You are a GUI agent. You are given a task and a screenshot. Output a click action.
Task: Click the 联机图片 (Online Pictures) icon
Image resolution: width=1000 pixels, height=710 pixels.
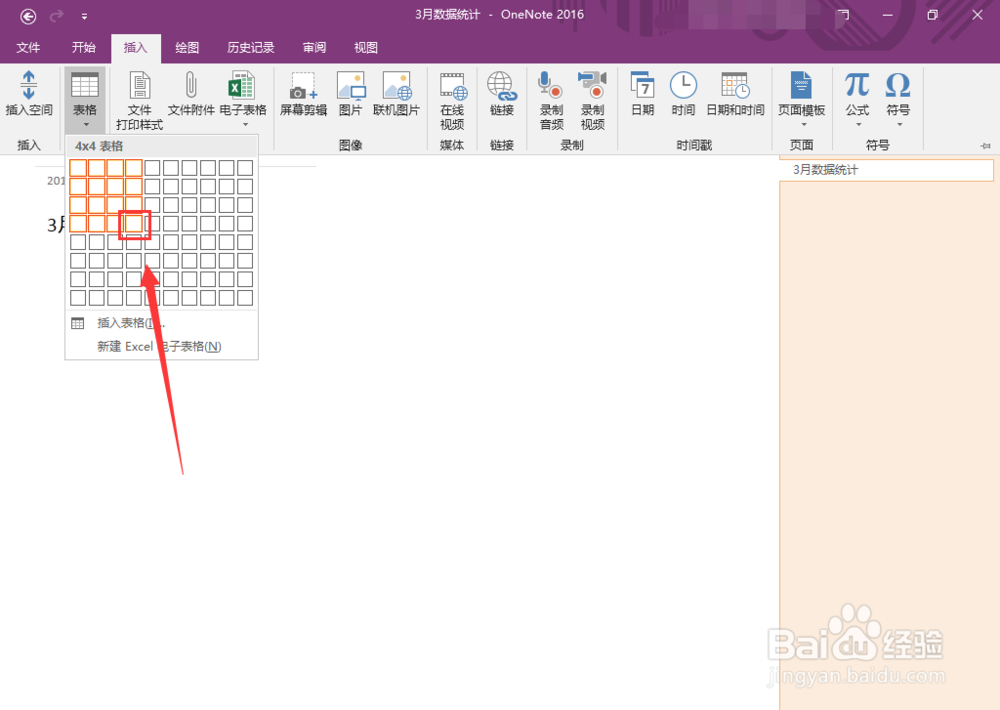397,95
